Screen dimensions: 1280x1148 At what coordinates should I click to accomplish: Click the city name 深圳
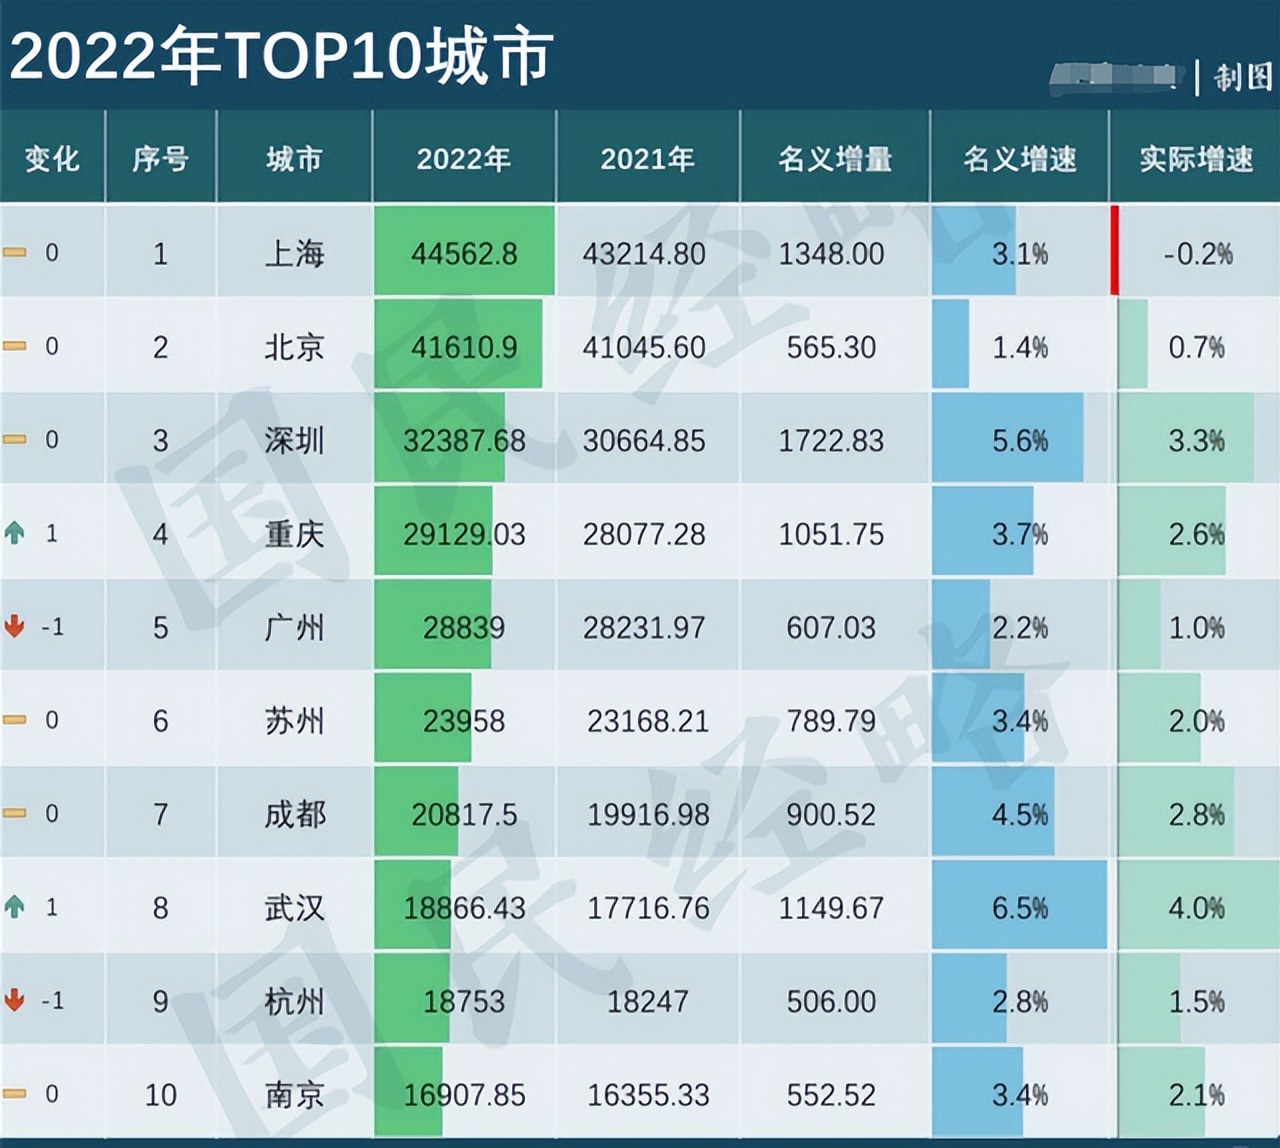[293, 440]
